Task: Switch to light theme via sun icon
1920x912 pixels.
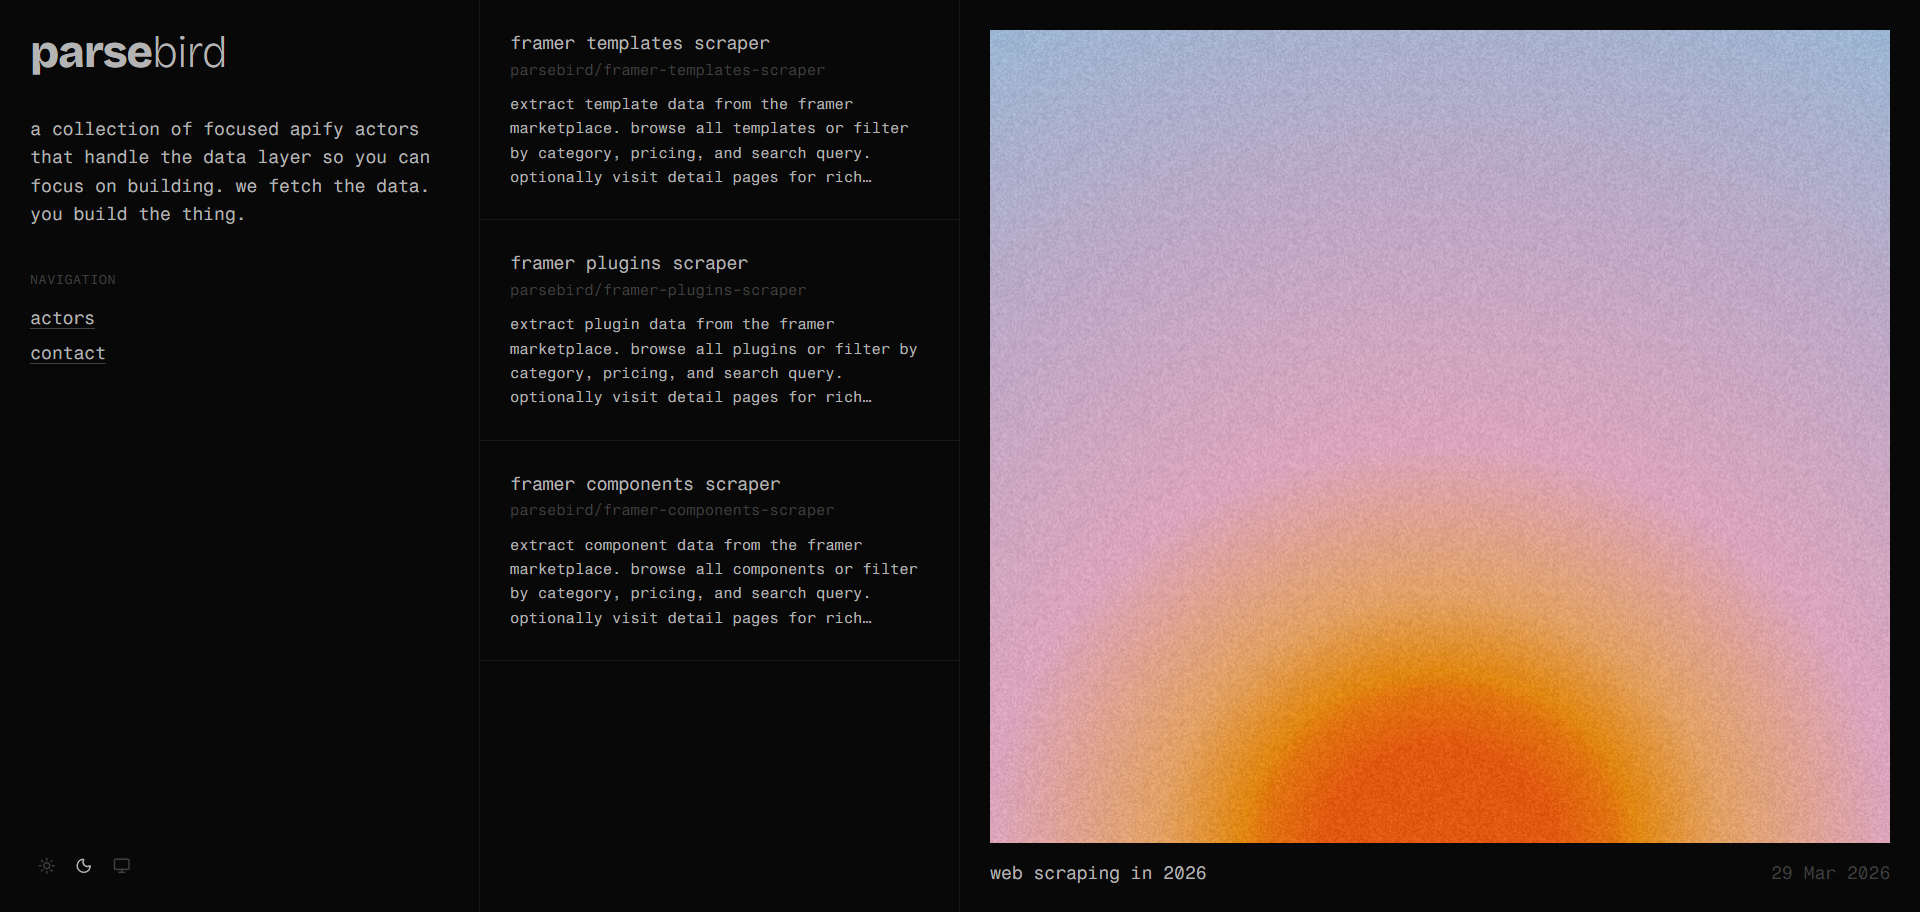Action: click(46, 866)
